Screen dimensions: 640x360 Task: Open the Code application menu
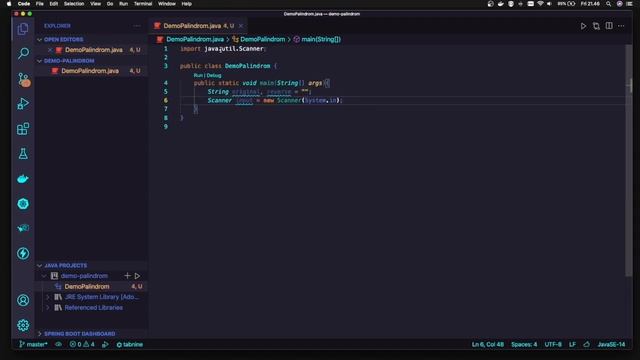24,4
